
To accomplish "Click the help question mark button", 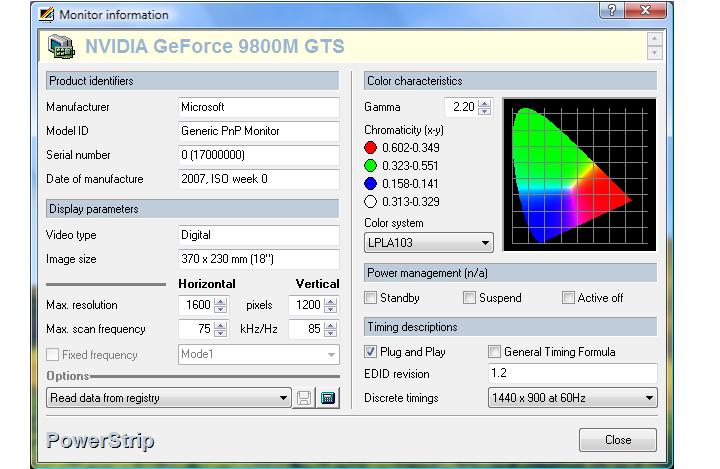I will coord(611,10).
